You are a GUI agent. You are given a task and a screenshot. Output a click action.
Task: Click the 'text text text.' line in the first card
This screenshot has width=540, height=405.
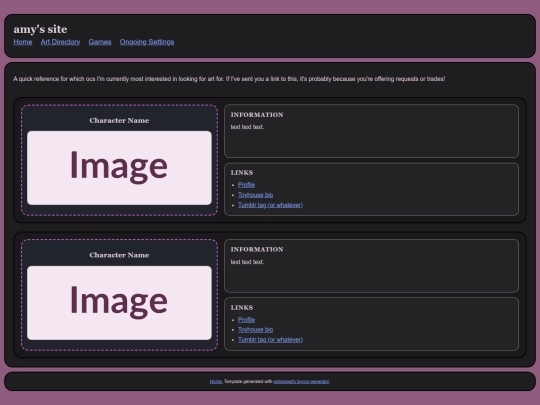coord(247,127)
